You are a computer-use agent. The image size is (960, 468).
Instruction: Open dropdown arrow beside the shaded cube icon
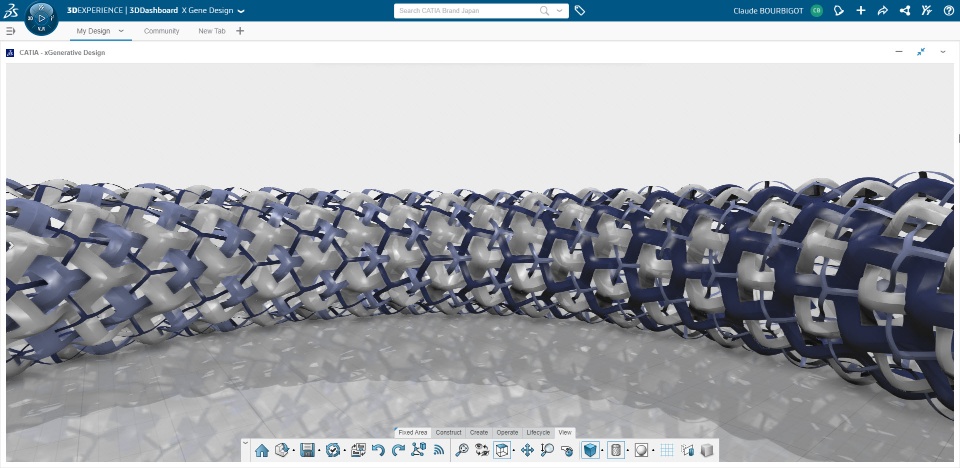pos(602,451)
